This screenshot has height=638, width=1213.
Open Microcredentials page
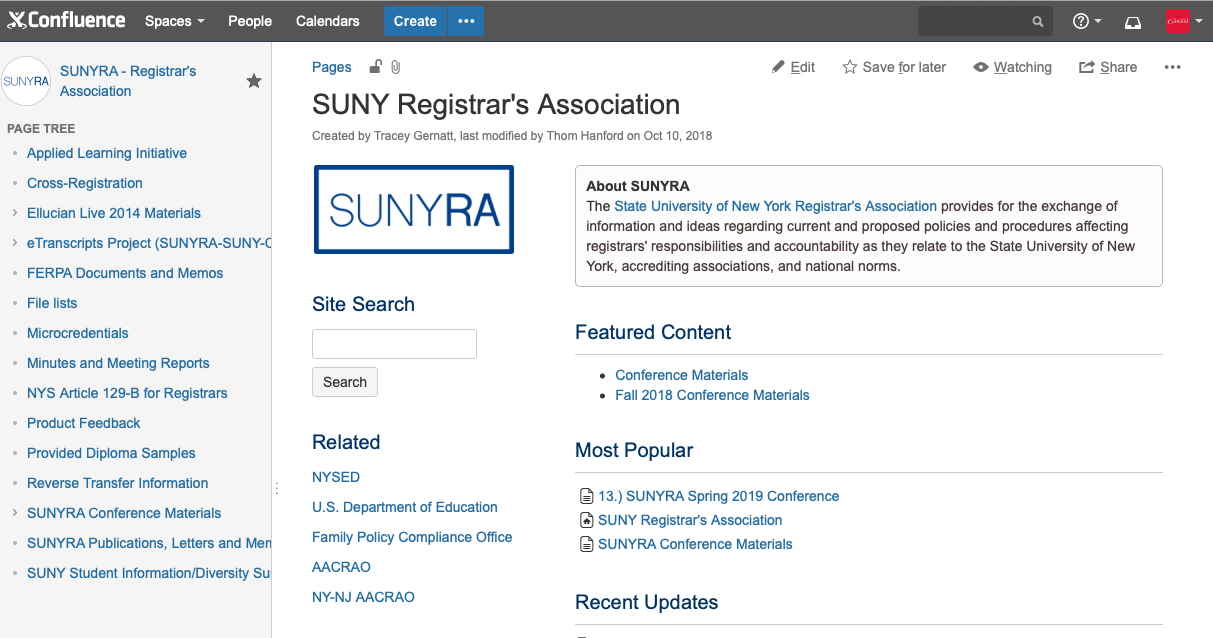[x=78, y=333]
